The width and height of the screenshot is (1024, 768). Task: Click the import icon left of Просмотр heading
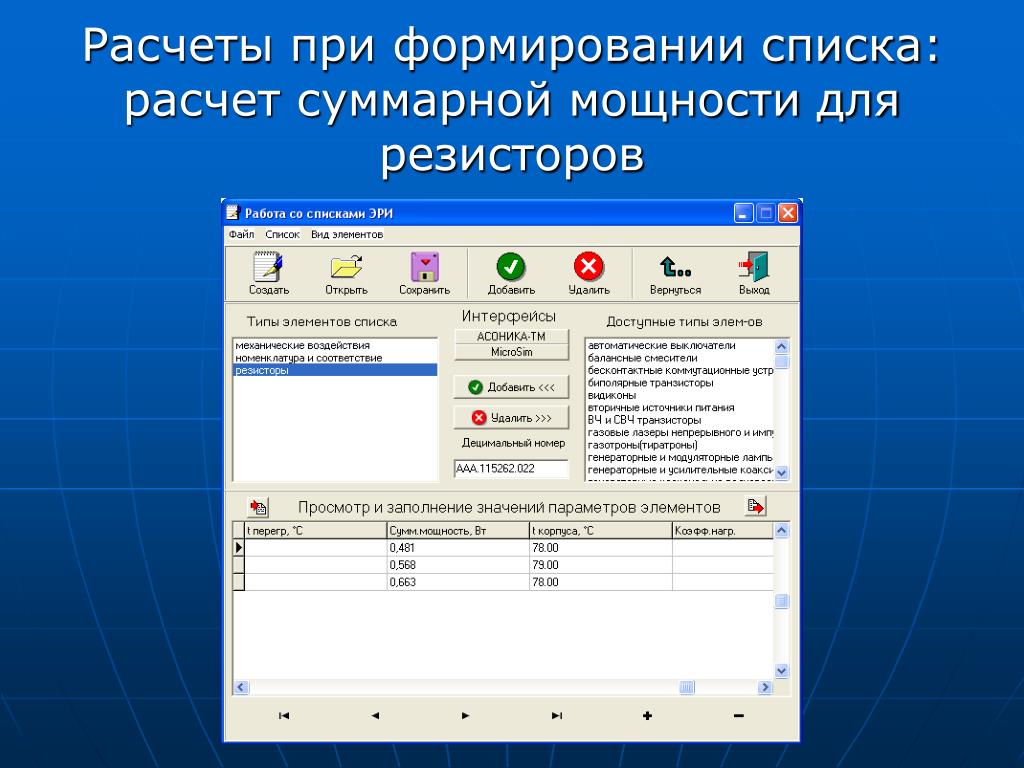259,507
